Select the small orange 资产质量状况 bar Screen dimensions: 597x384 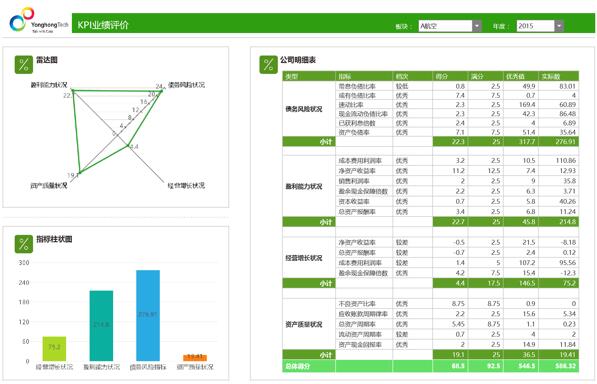point(195,358)
